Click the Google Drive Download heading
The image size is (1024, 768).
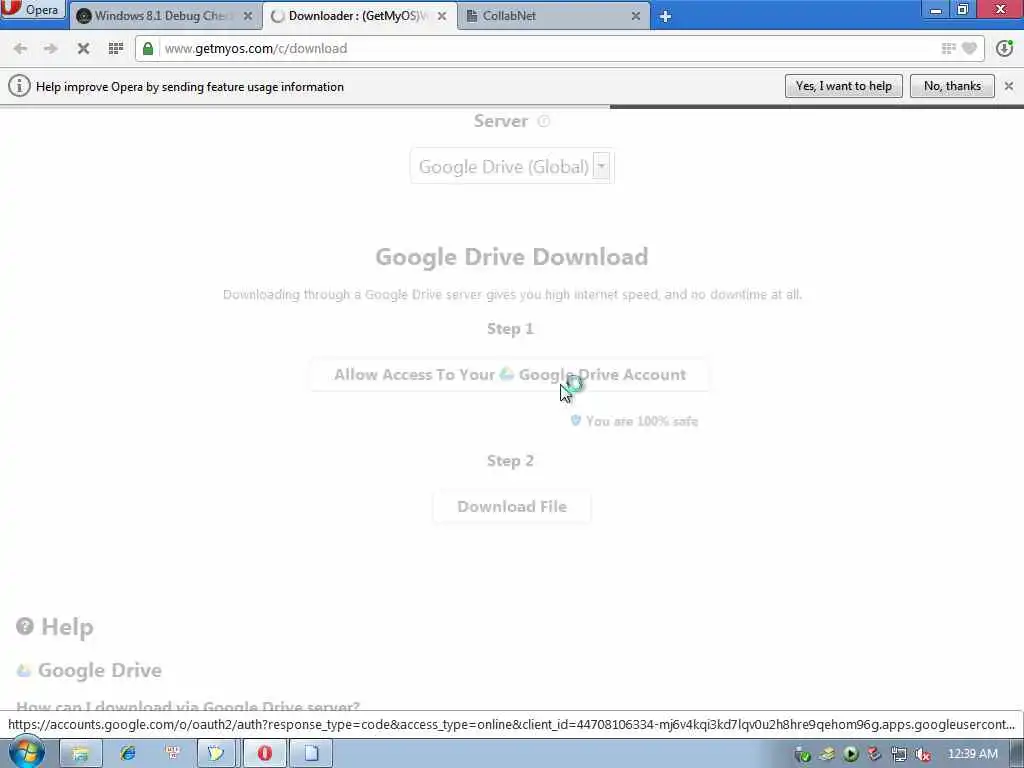(x=512, y=257)
